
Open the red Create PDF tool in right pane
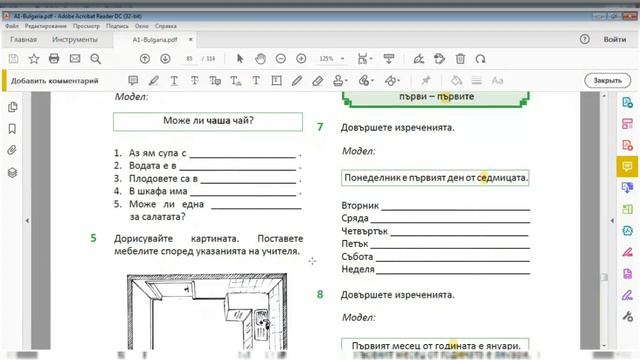pos(627,145)
